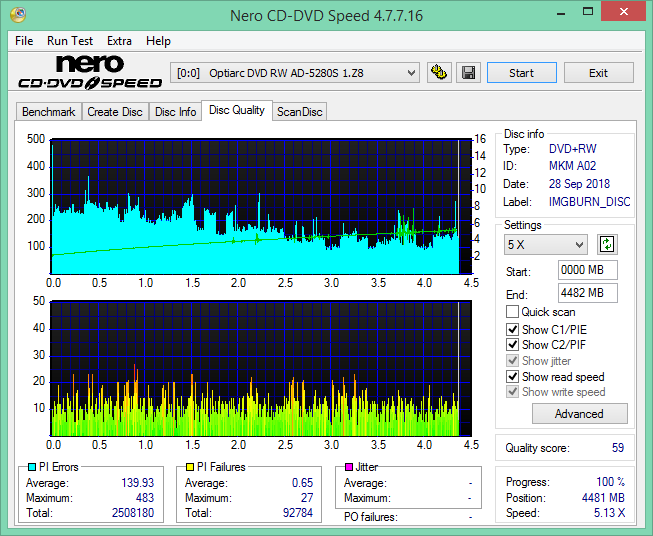The image size is (653, 536).
Task: Click the PI Errors graph area
Action: click(261, 207)
